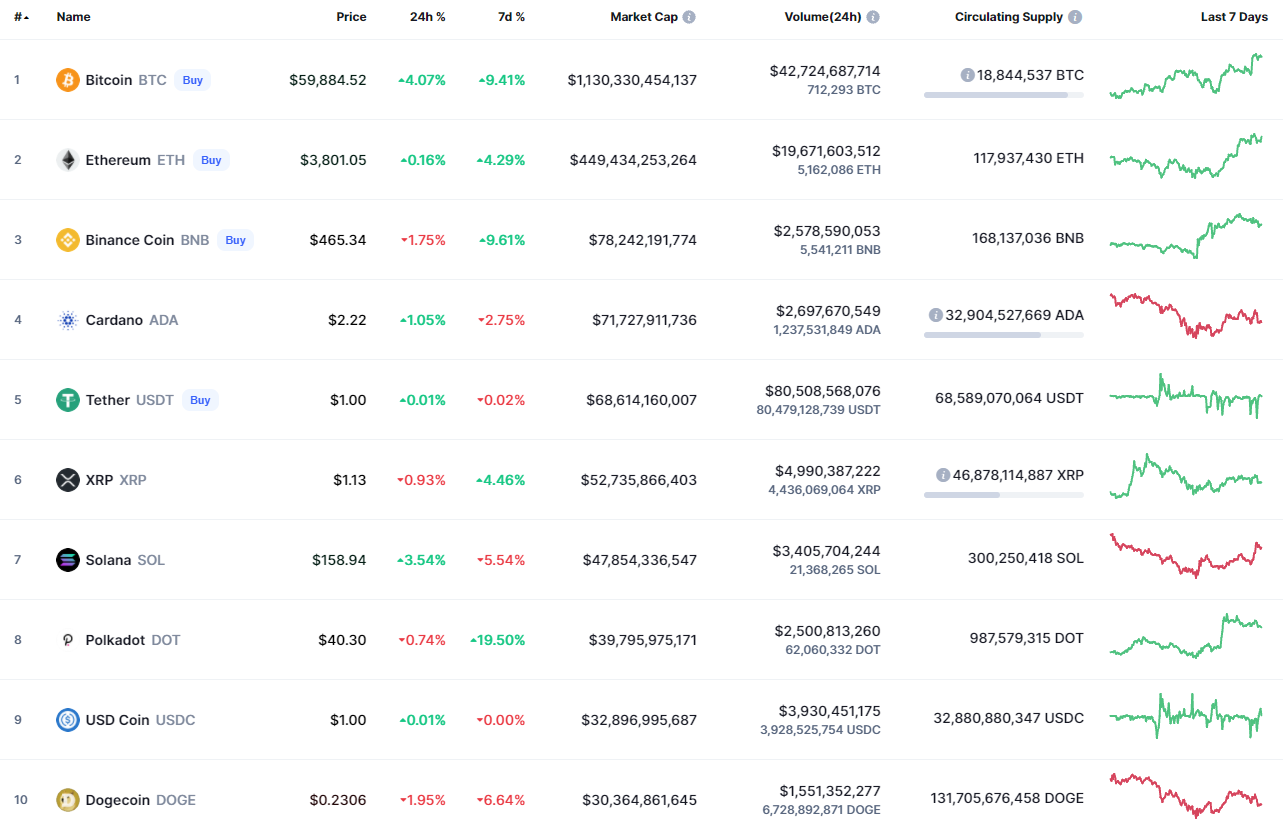The width and height of the screenshot is (1283, 832).
Task: Click Buy button next to Binance Coin
Action: (235, 240)
